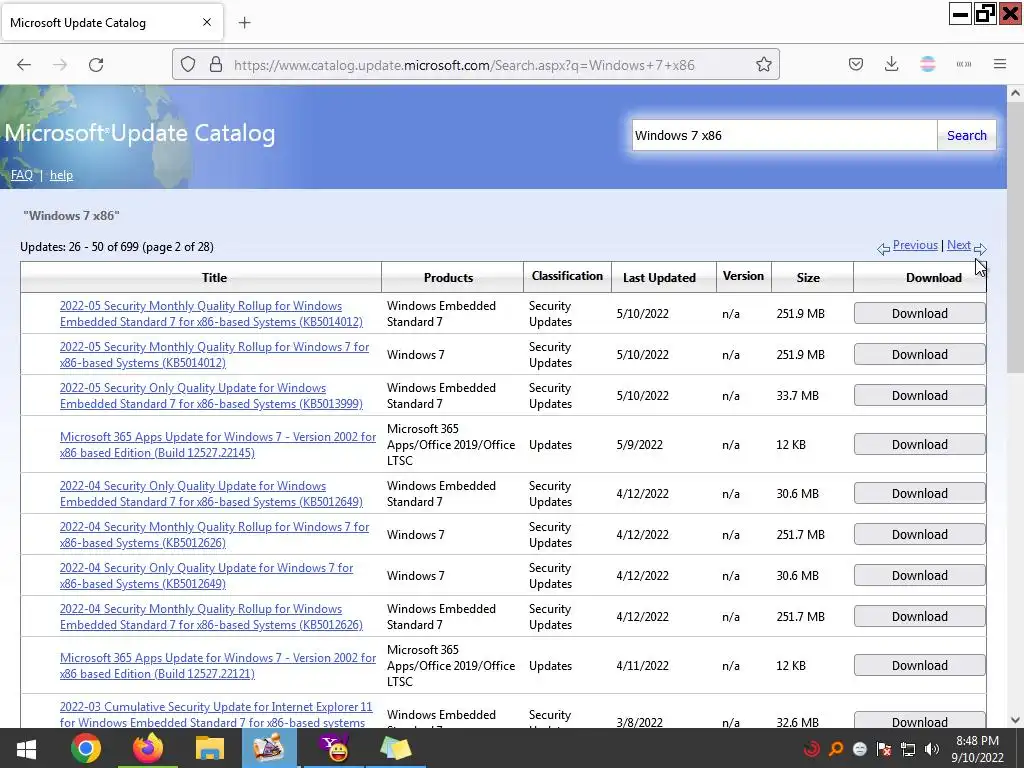
Task: Reload the page with the refresh icon
Action: [x=96, y=65]
